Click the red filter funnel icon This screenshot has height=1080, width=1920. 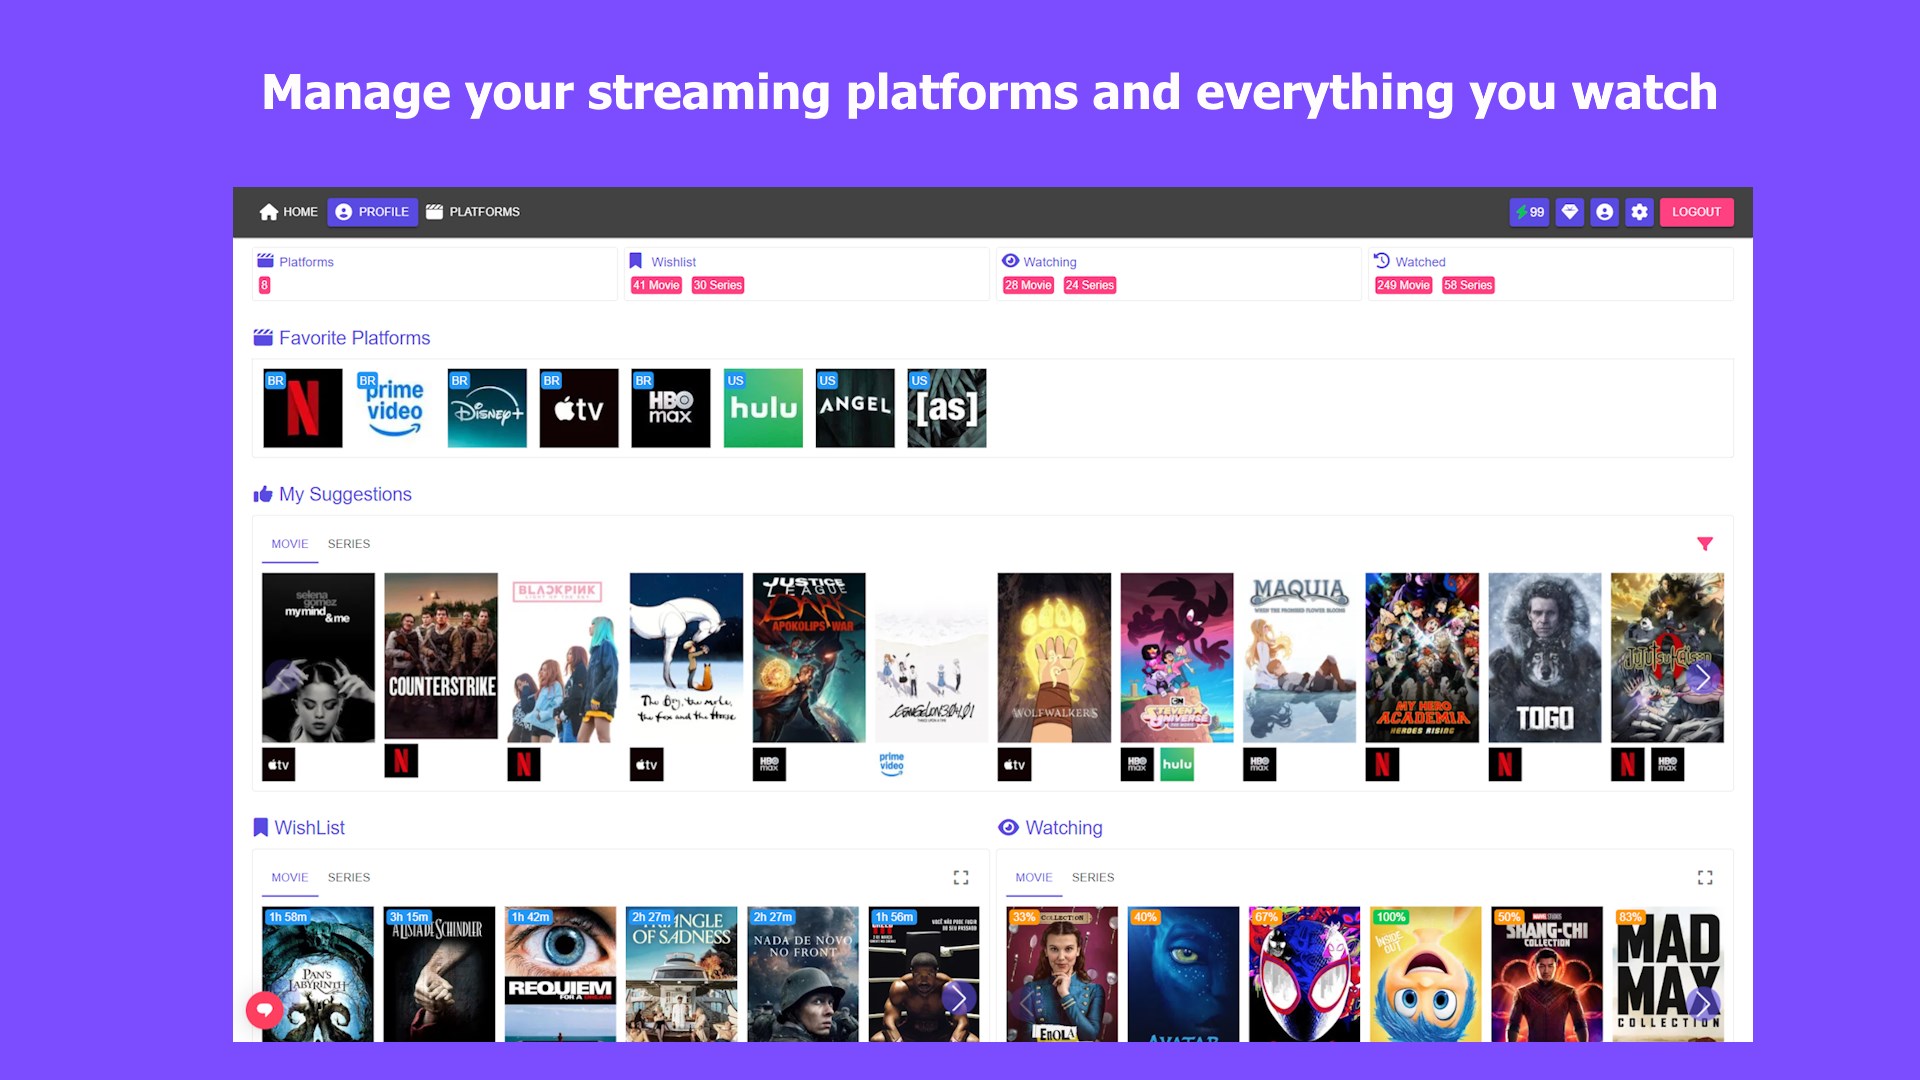tap(1705, 544)
